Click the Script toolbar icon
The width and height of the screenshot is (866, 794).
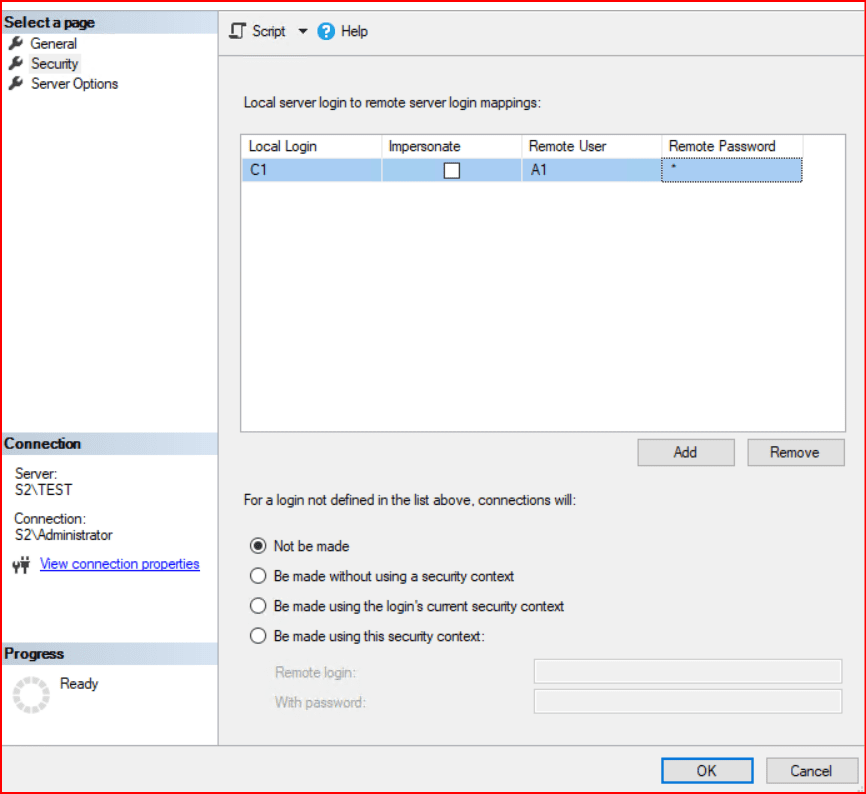coord(237,31)
